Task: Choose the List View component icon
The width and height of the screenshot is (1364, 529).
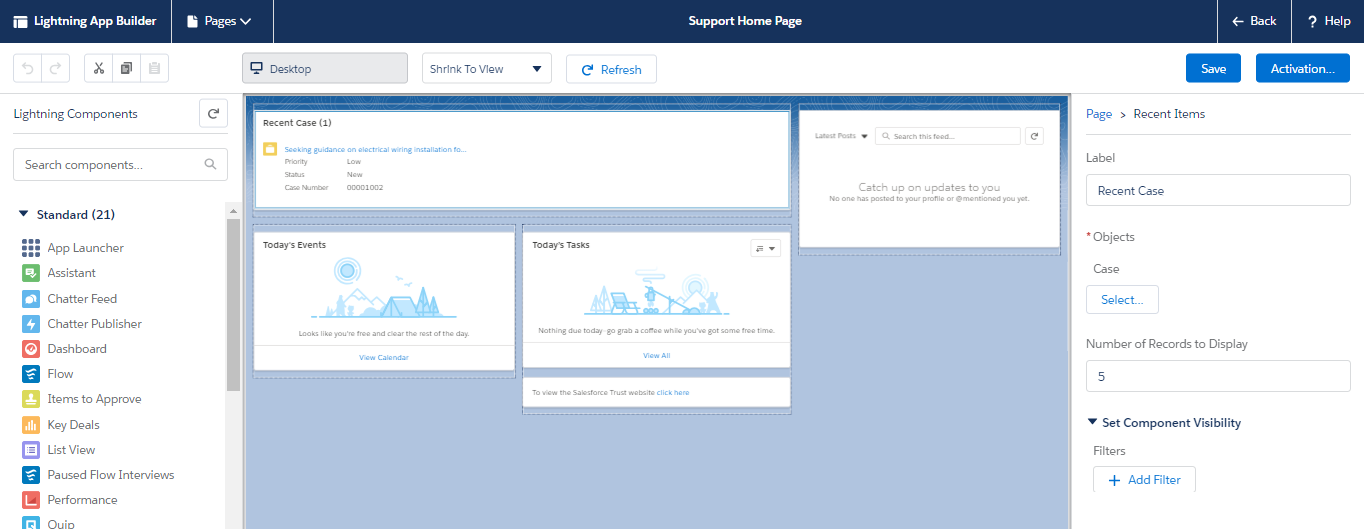Action: click(30, 450)
